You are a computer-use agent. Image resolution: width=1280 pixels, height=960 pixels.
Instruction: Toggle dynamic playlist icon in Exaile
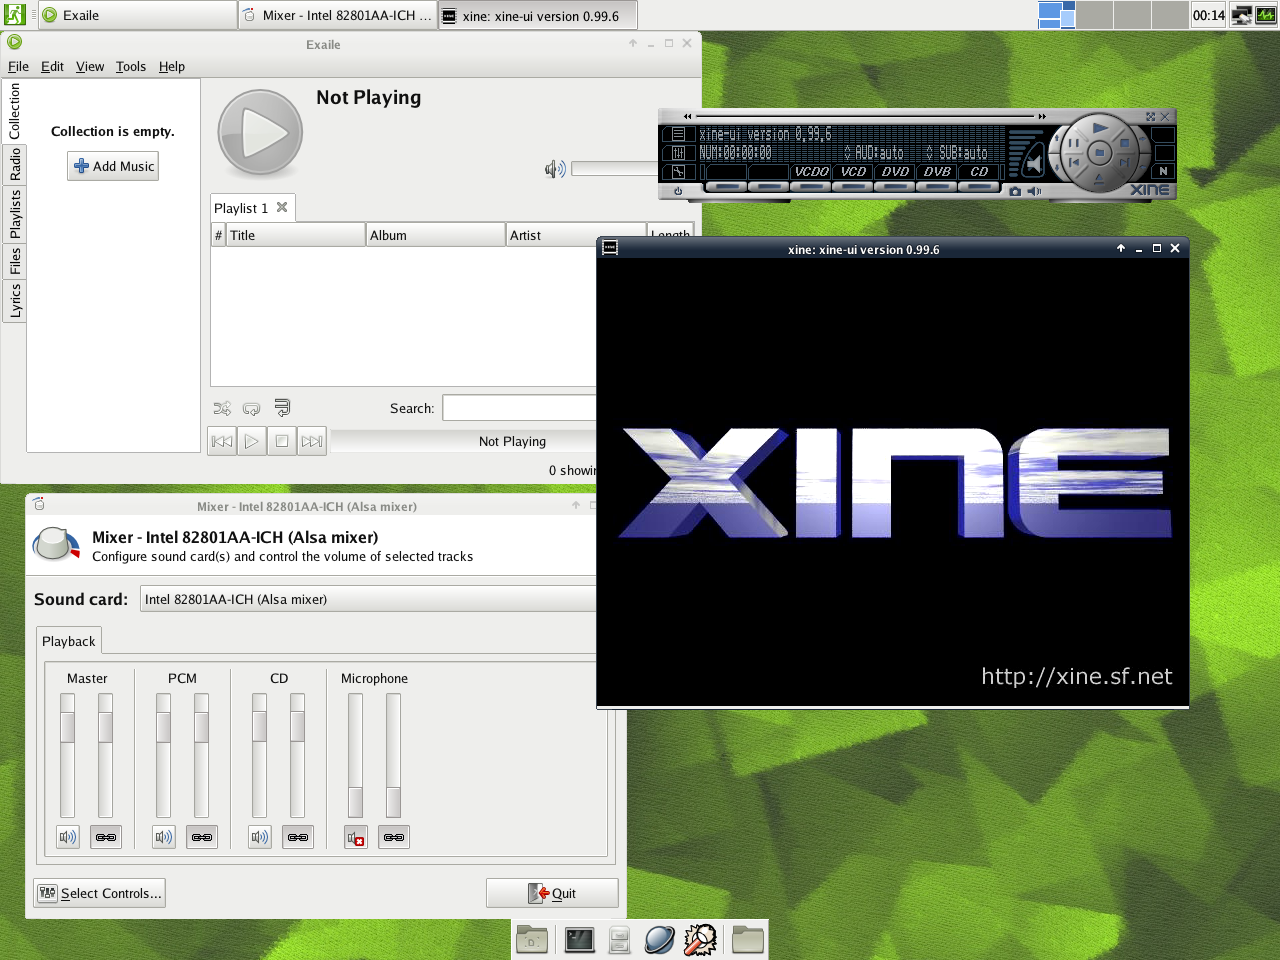(x=282, y=408)
